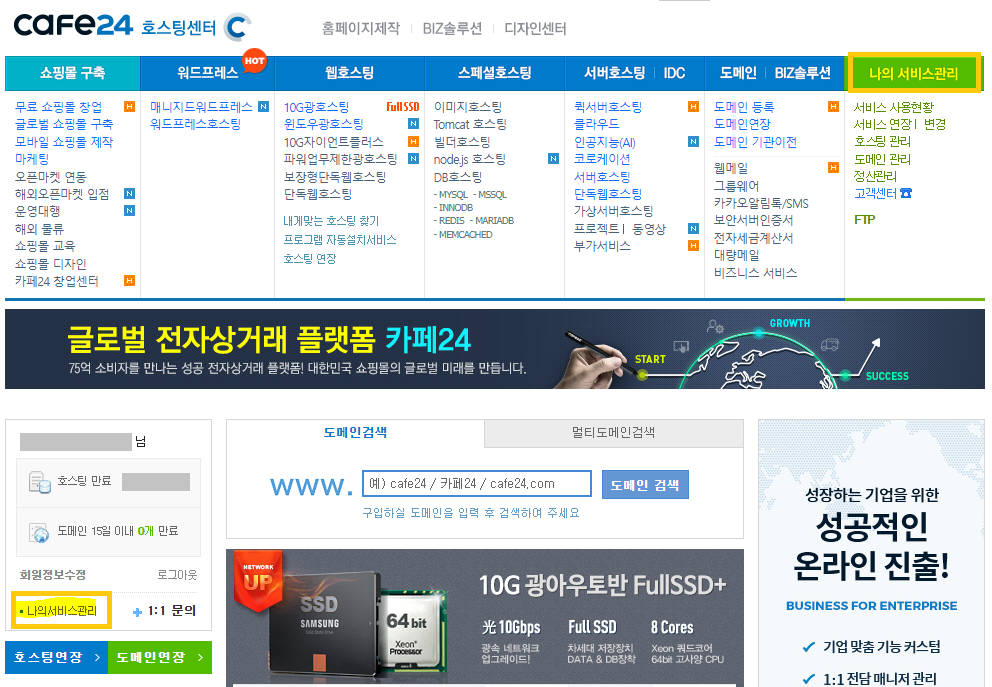The height and width of the screenshot is (687, 992).
Task: Open 프로그램 자동설치서비스 link
Action: point(340,240)
